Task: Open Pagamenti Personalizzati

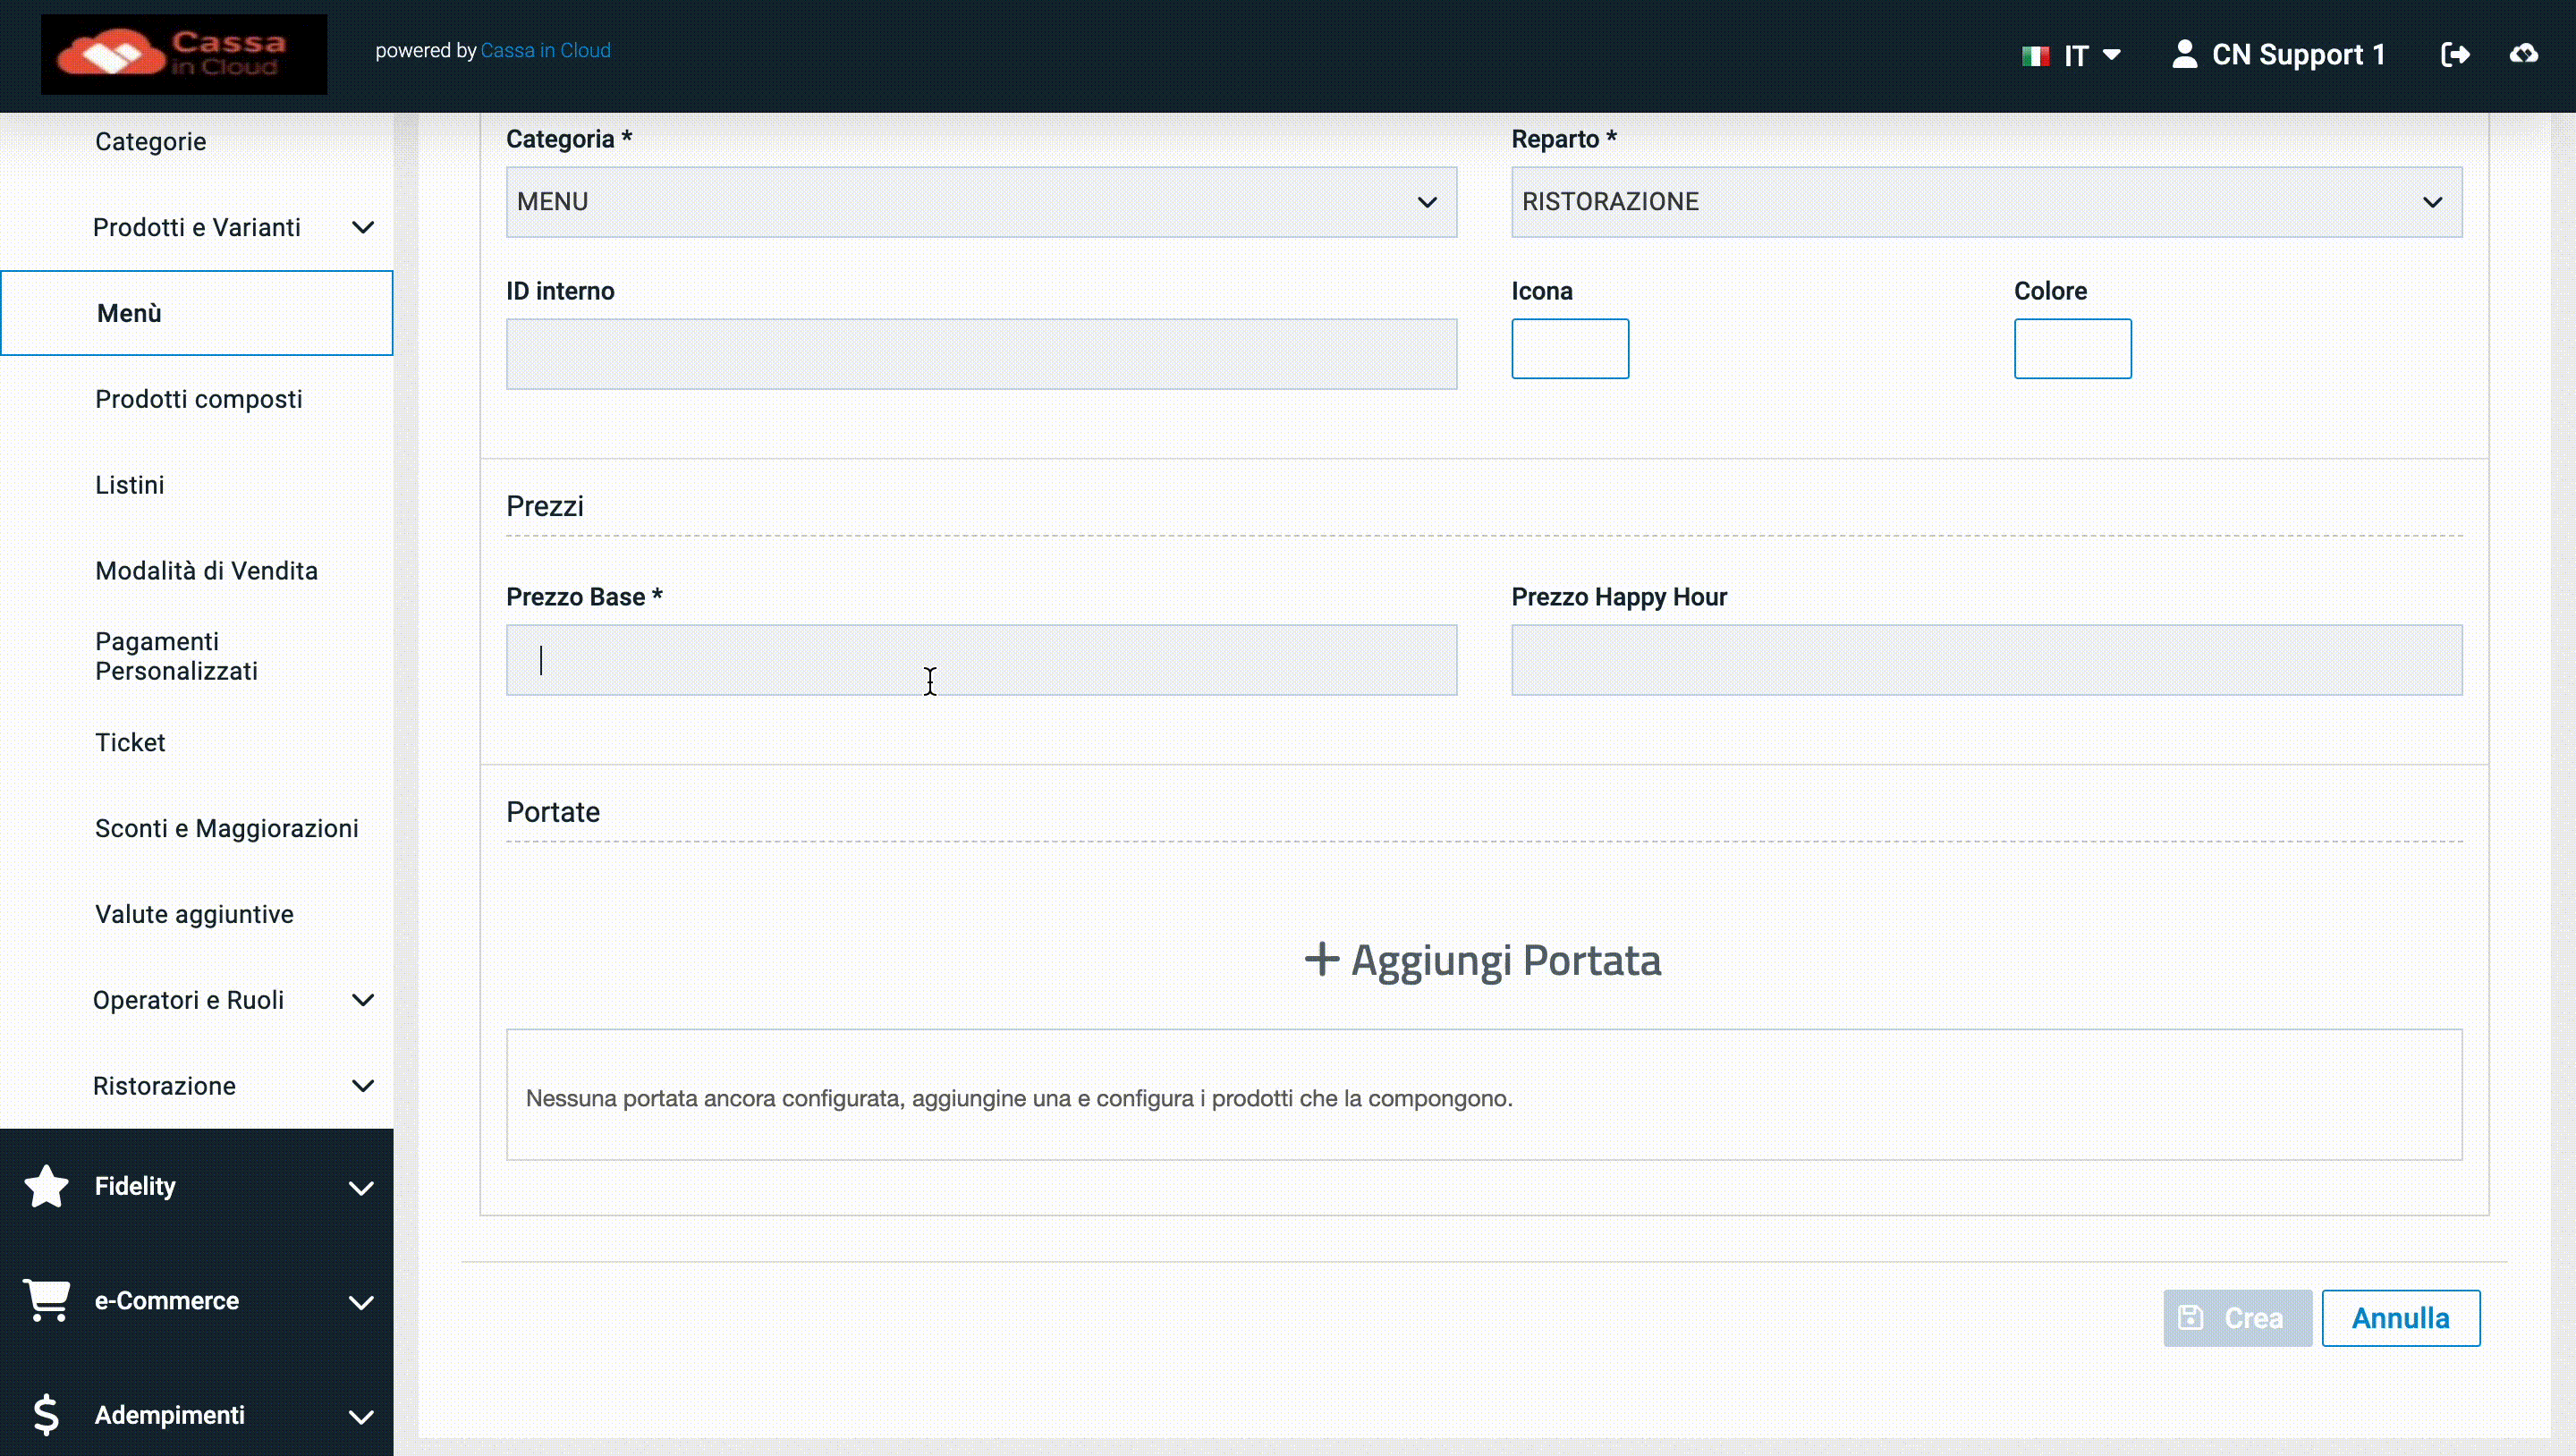Action: [176, 656]
